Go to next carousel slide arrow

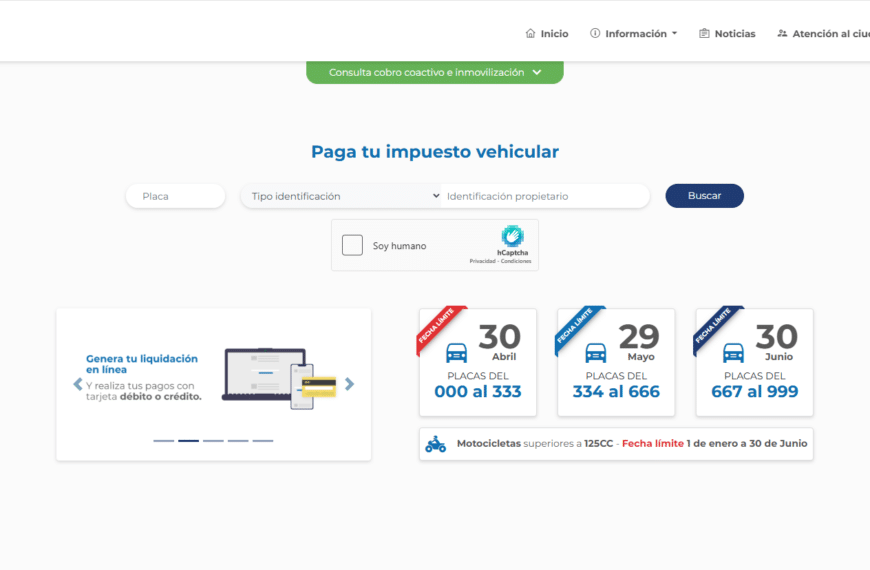350,384
